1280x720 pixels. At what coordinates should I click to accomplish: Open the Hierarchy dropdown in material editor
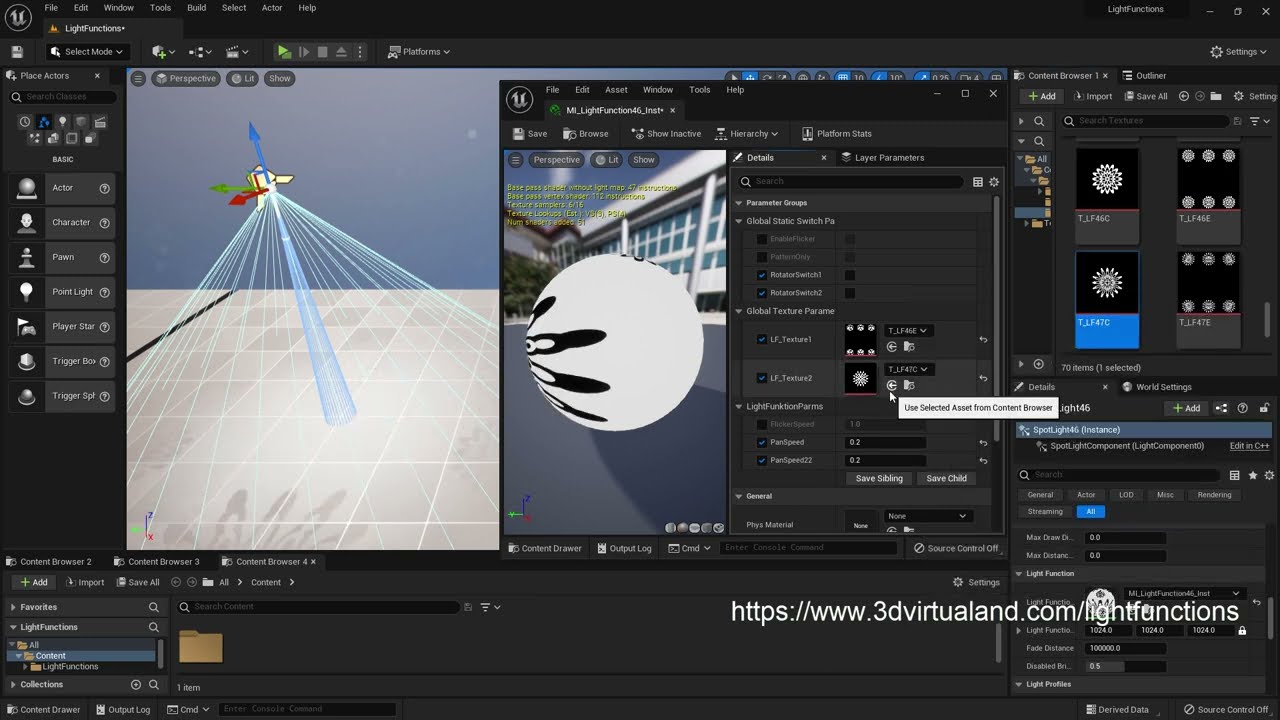coord(747,134)
